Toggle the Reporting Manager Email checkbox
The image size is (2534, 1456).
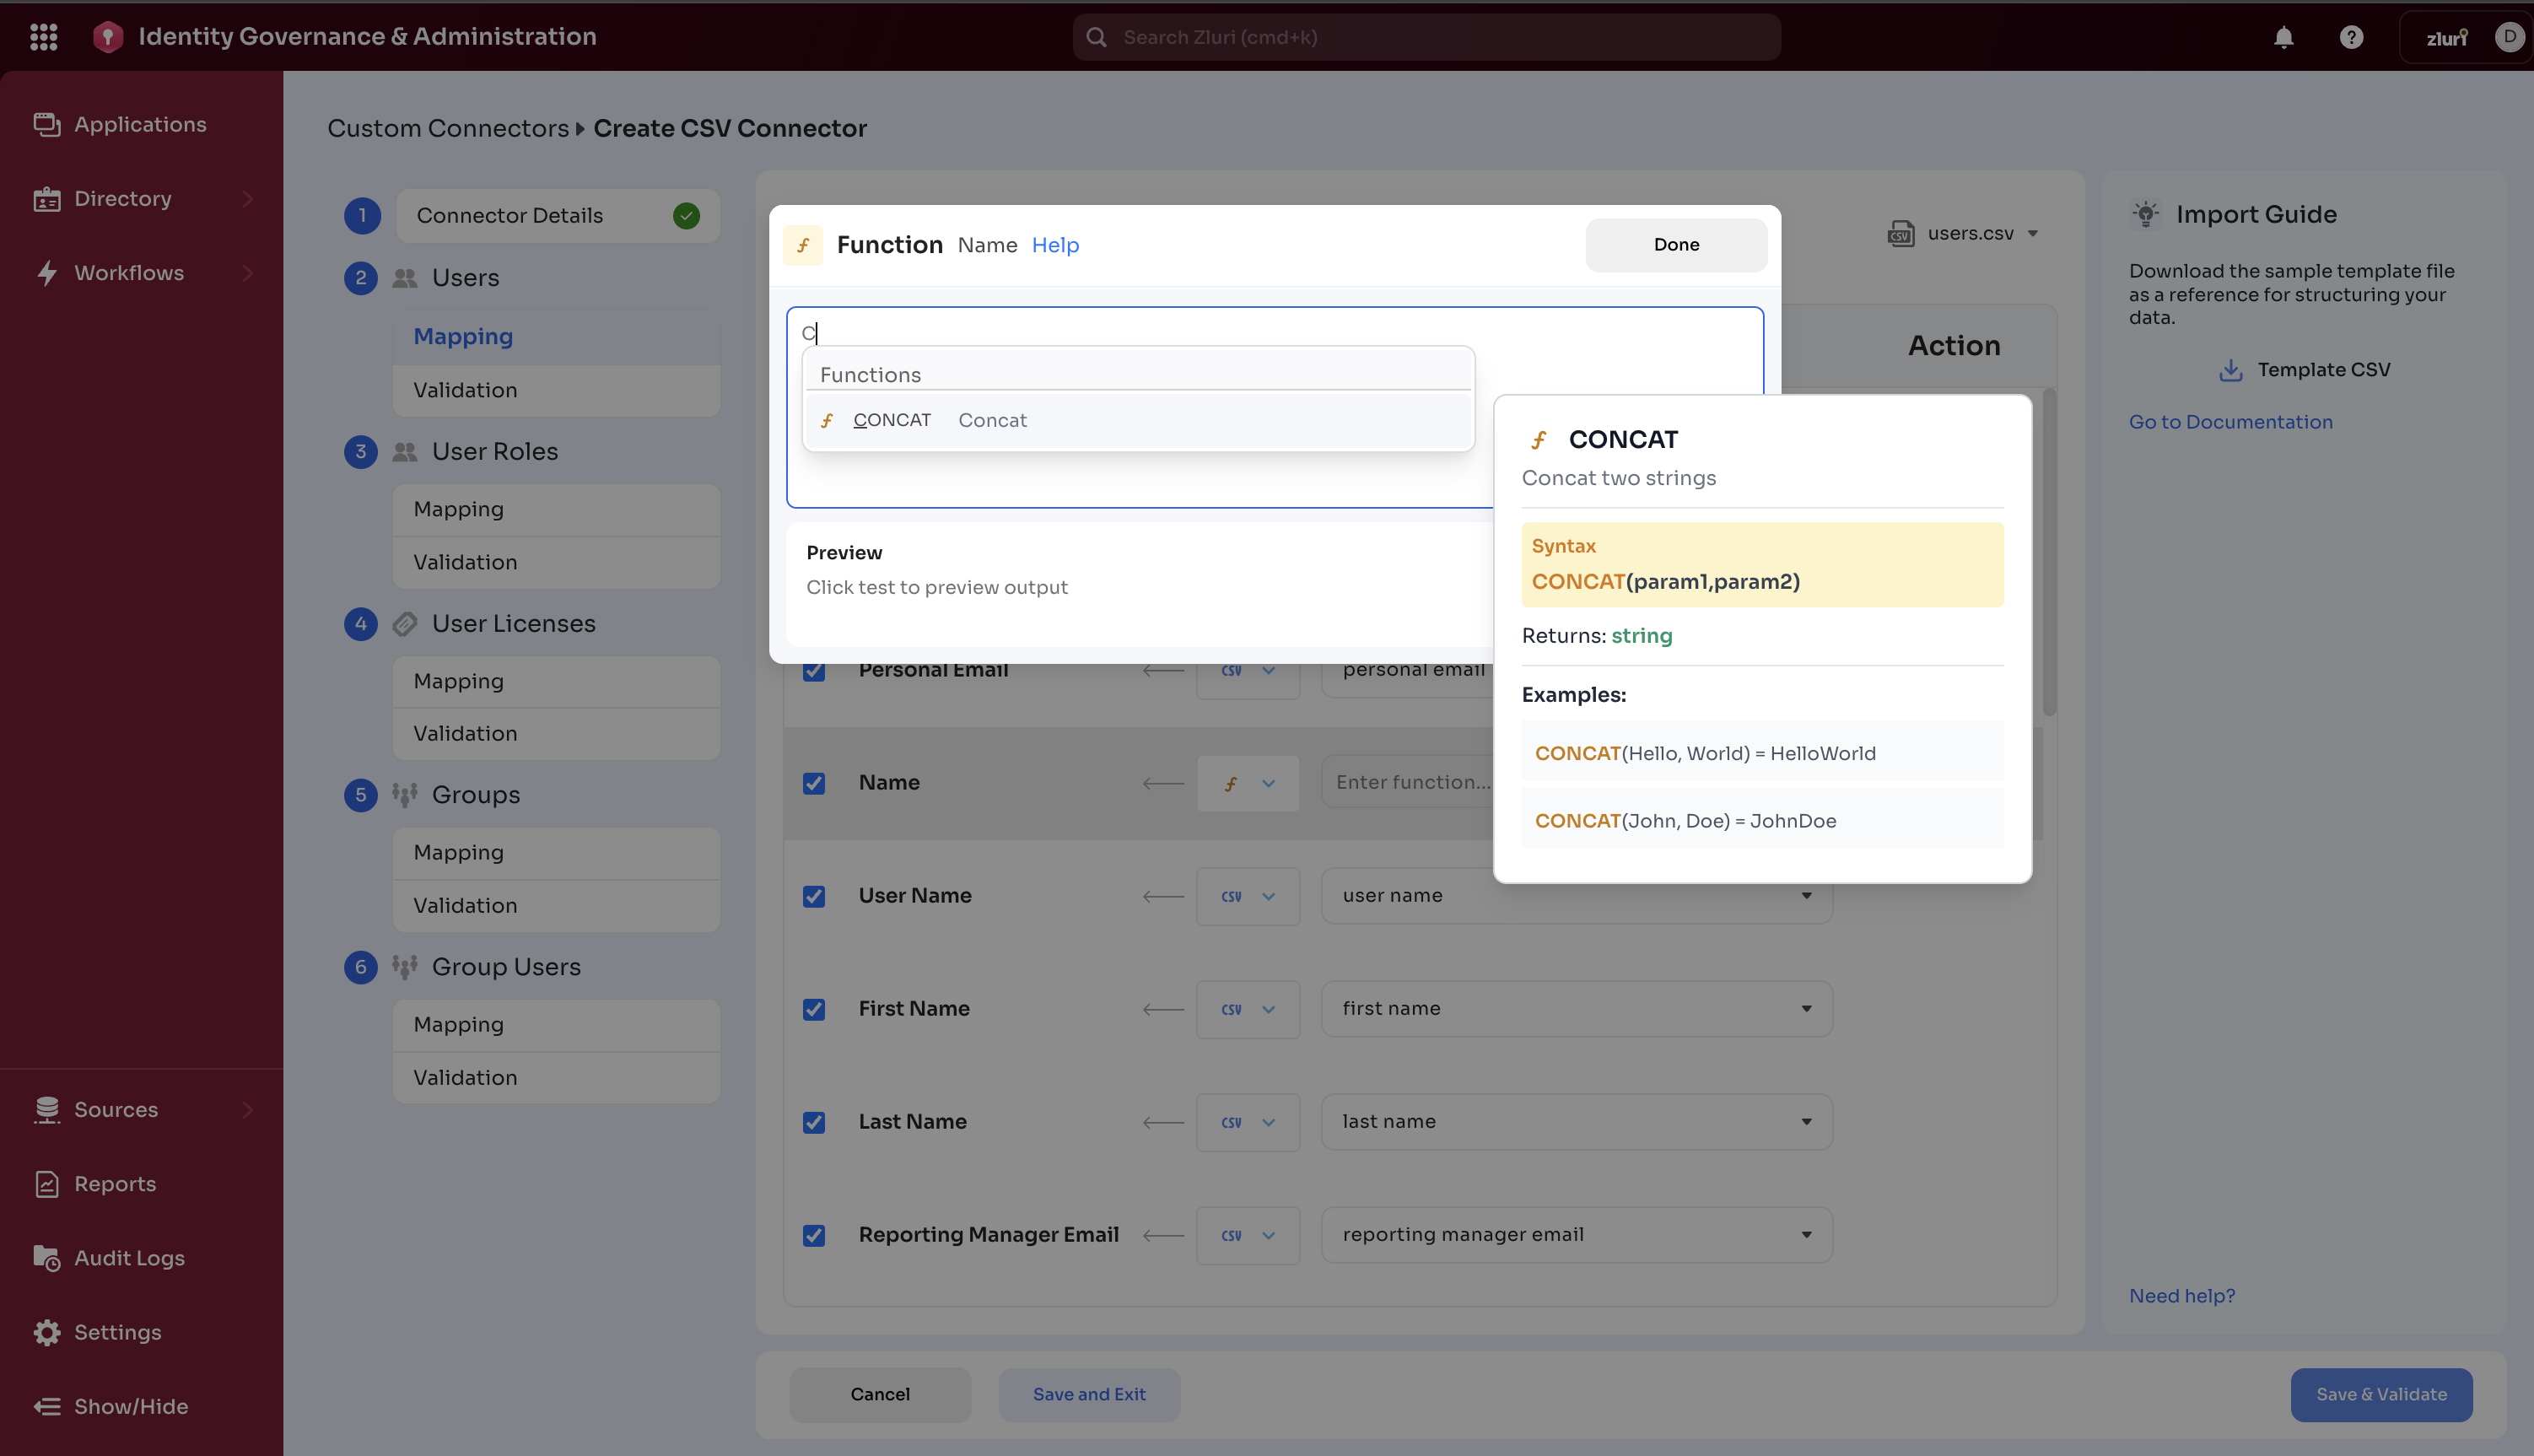click(x=814, y=1235)
